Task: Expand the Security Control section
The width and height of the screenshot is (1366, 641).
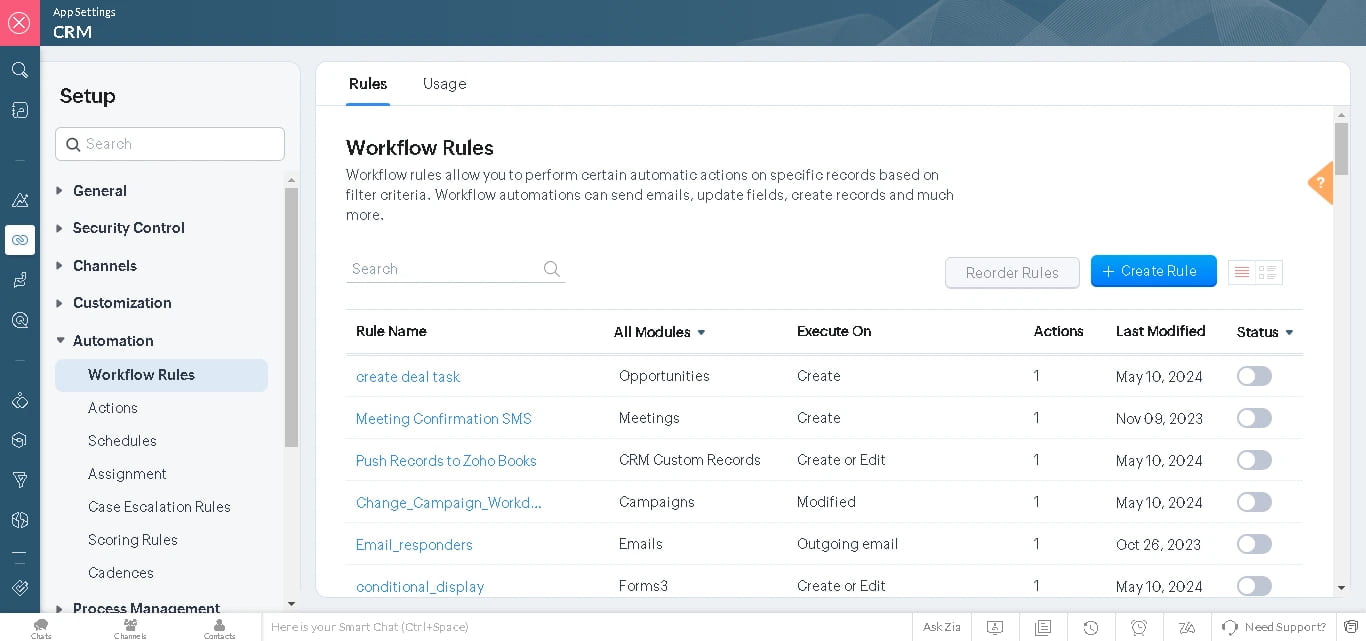Action: coord(128,228)
